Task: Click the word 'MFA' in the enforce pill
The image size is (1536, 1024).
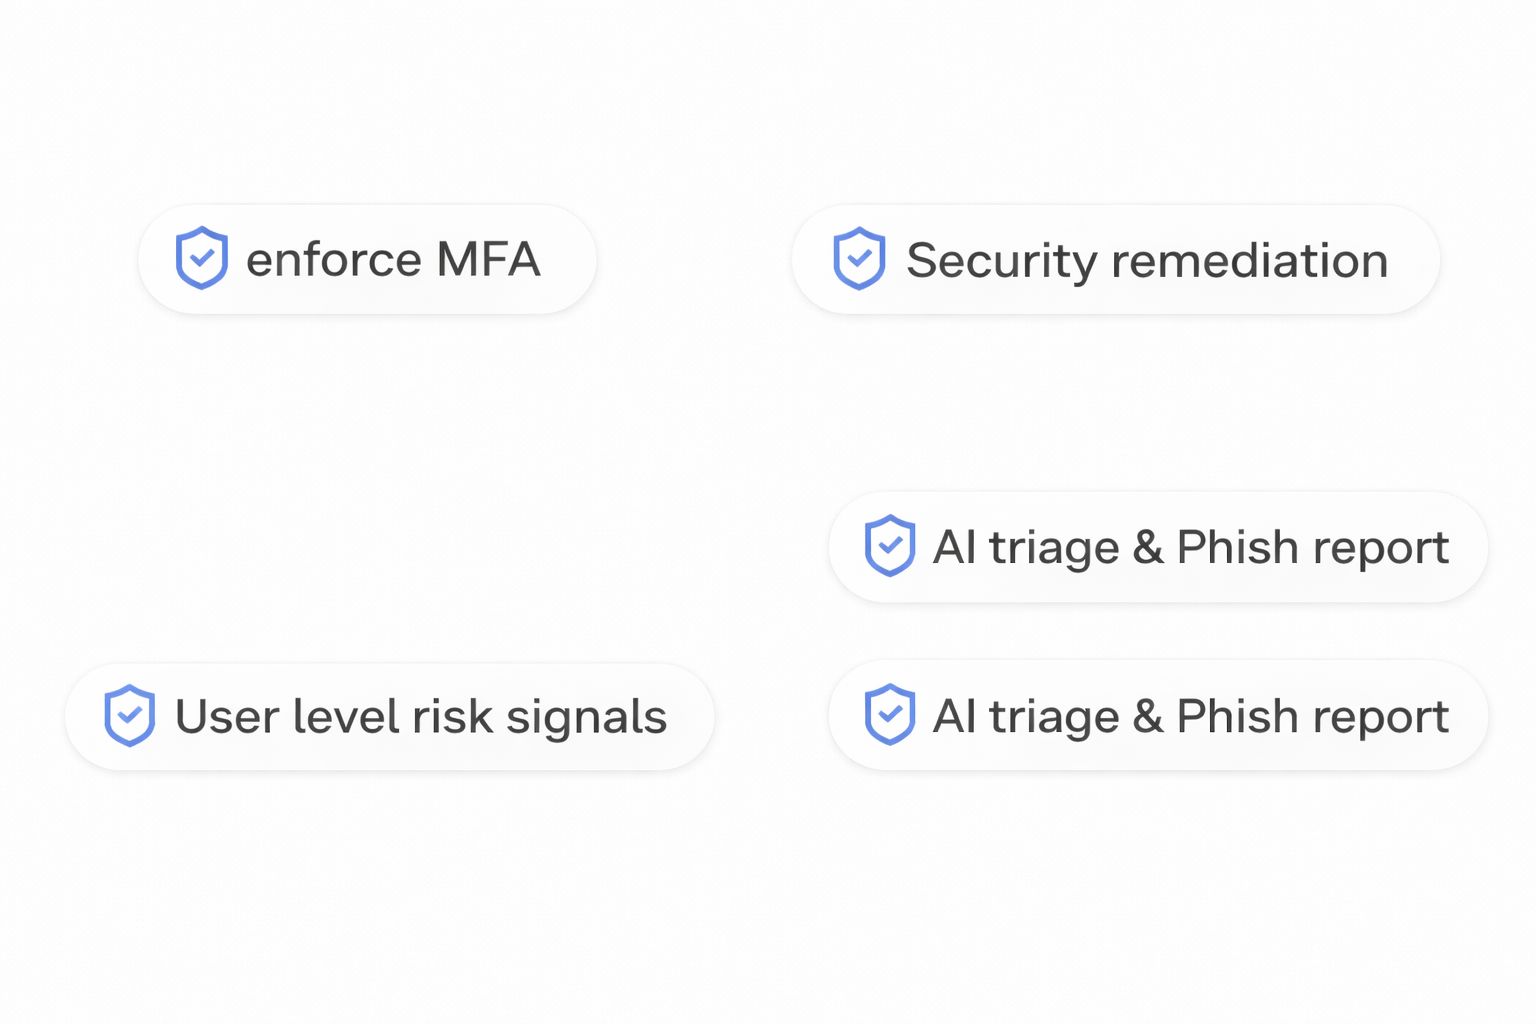Action: point(488,260)
